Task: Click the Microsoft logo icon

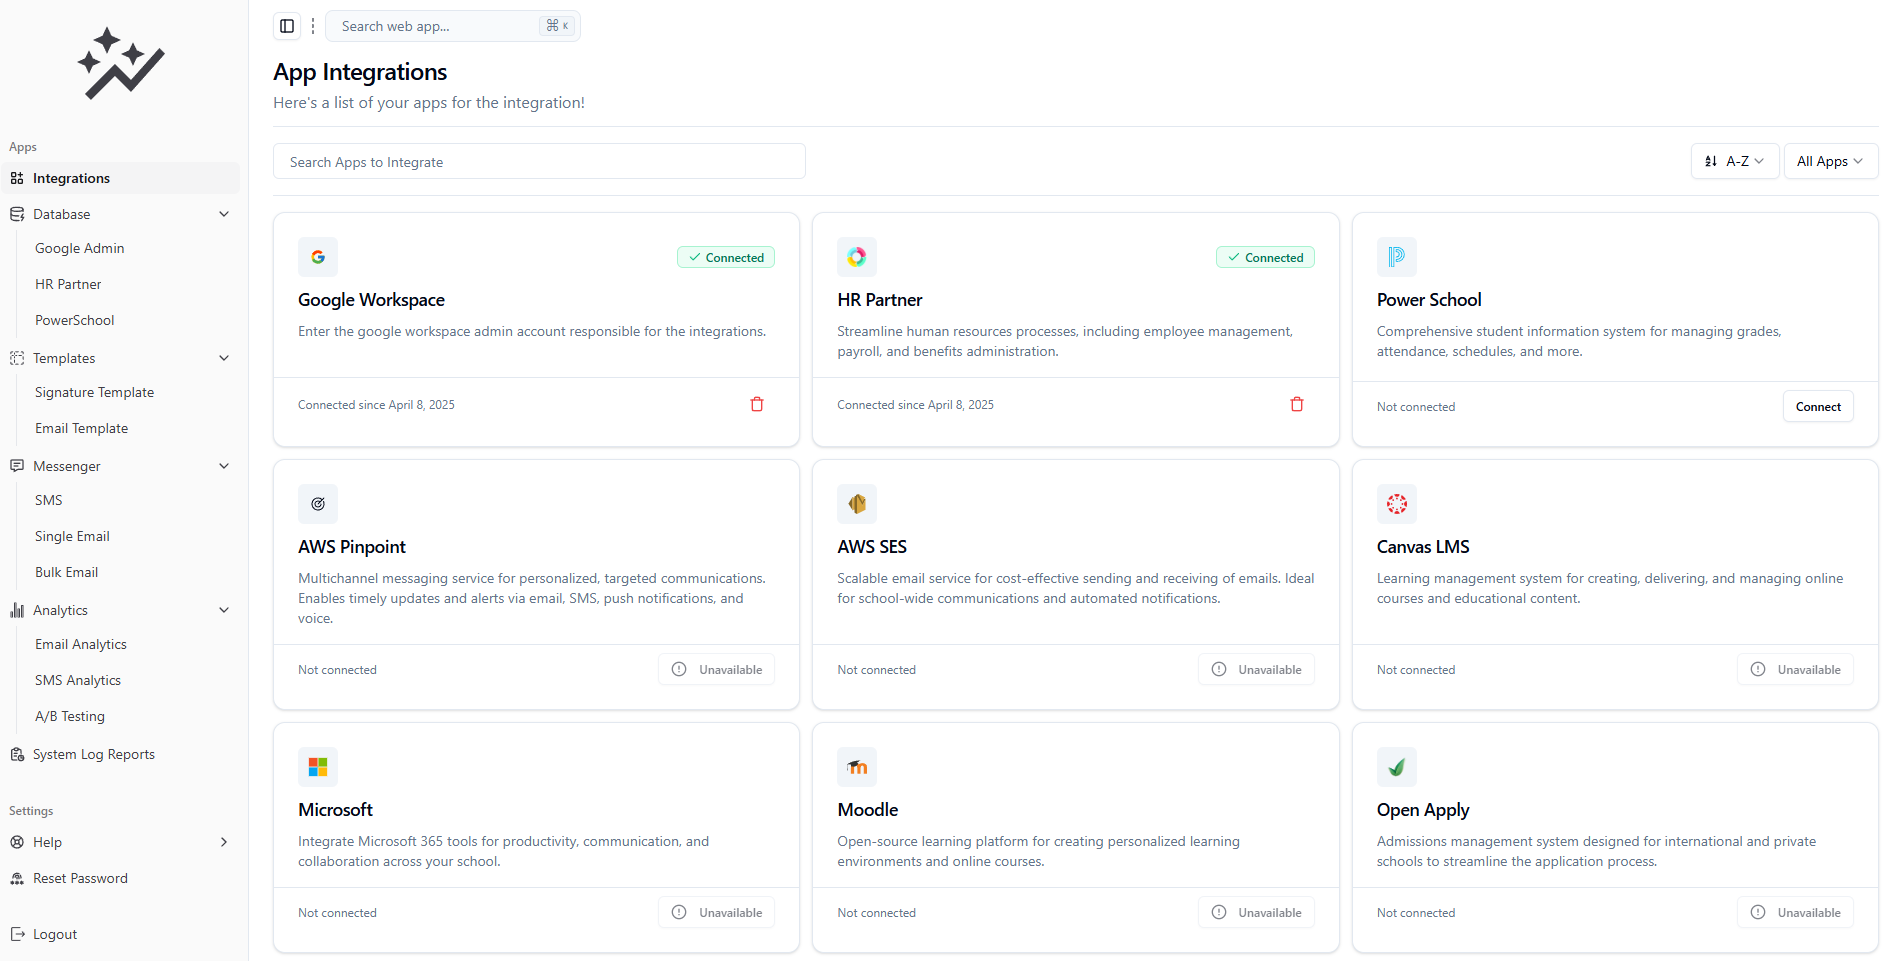Action: (x=318, y=767)
